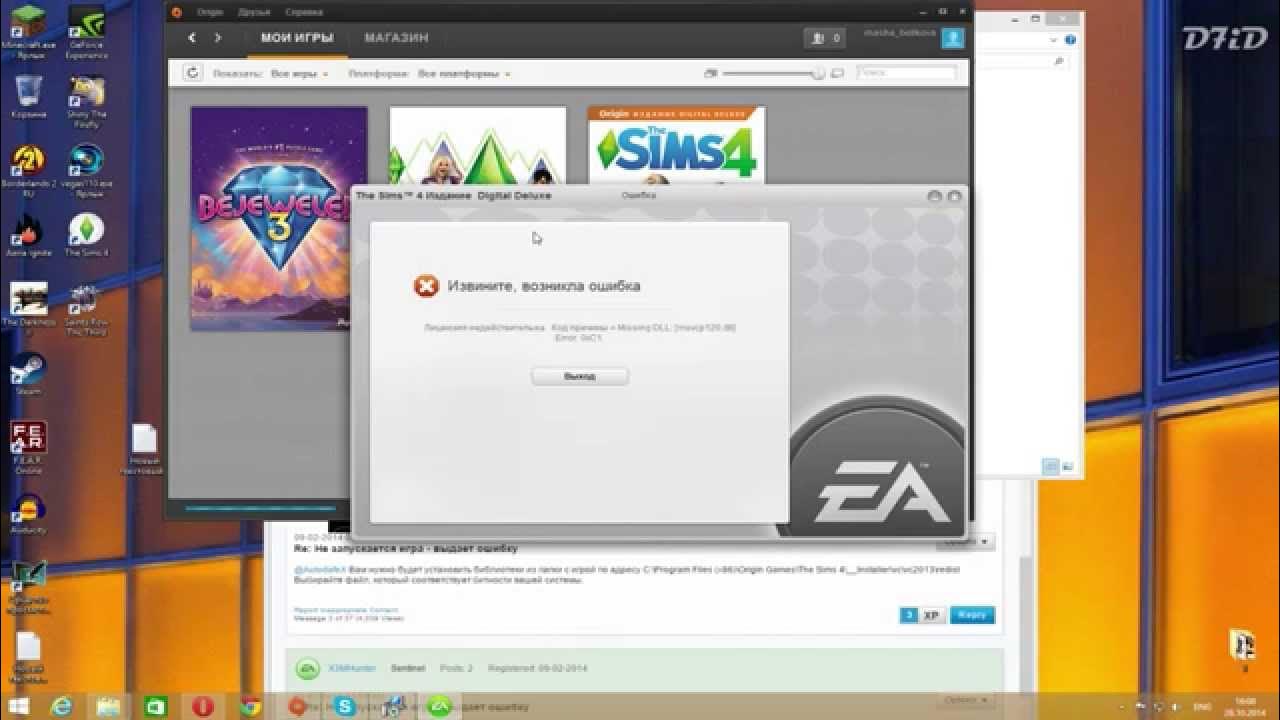Launch Saints Row The Third shortcut
Viewport: 1280px width, 720px height.
tap(87, 310)
